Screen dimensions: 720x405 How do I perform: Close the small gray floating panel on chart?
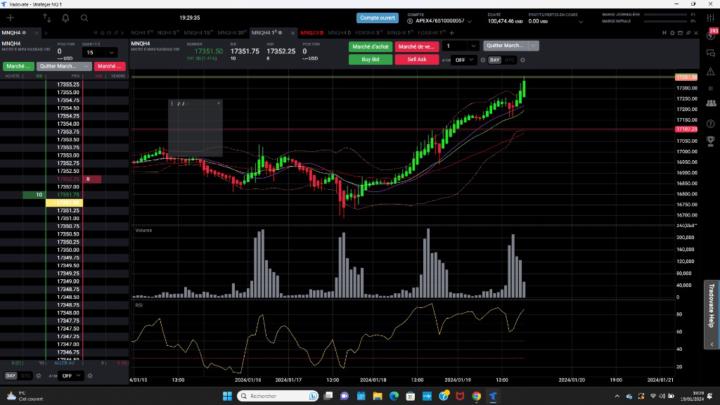pos(219,103)
